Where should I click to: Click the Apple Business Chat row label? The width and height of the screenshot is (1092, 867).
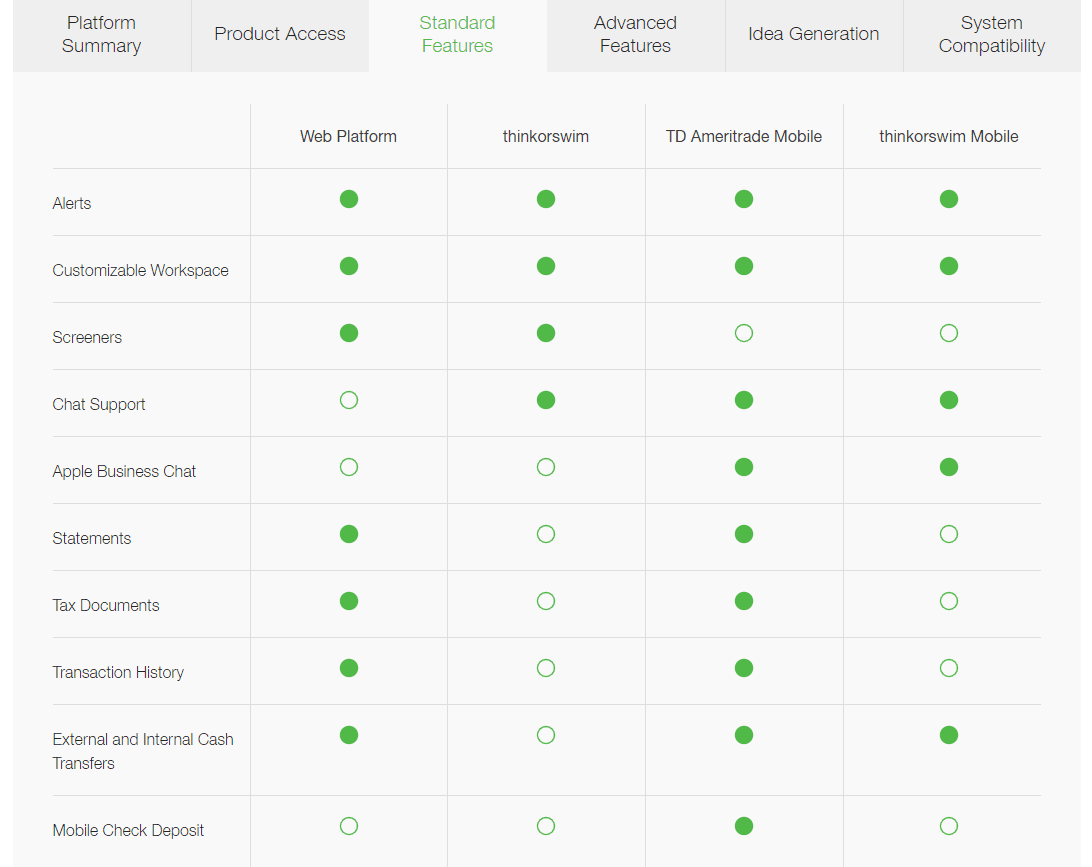124,471
